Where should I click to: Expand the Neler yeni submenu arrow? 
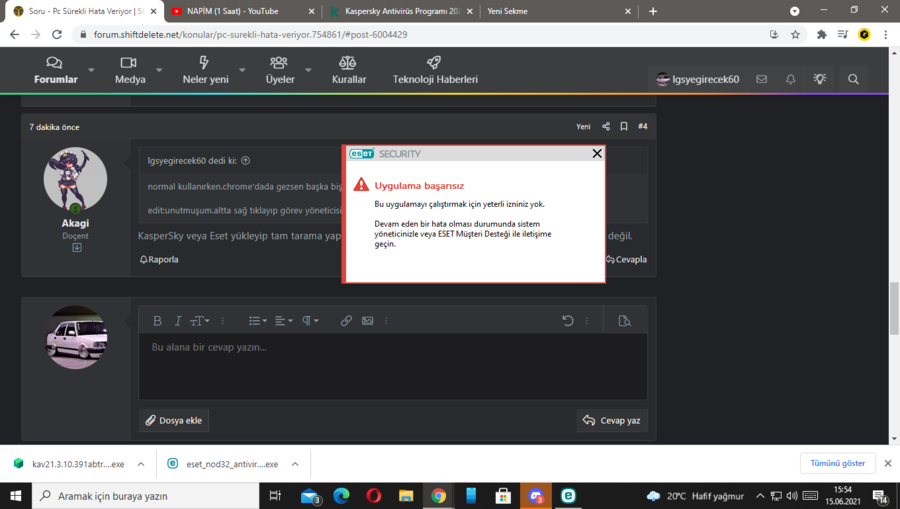(x=242, y=71)
